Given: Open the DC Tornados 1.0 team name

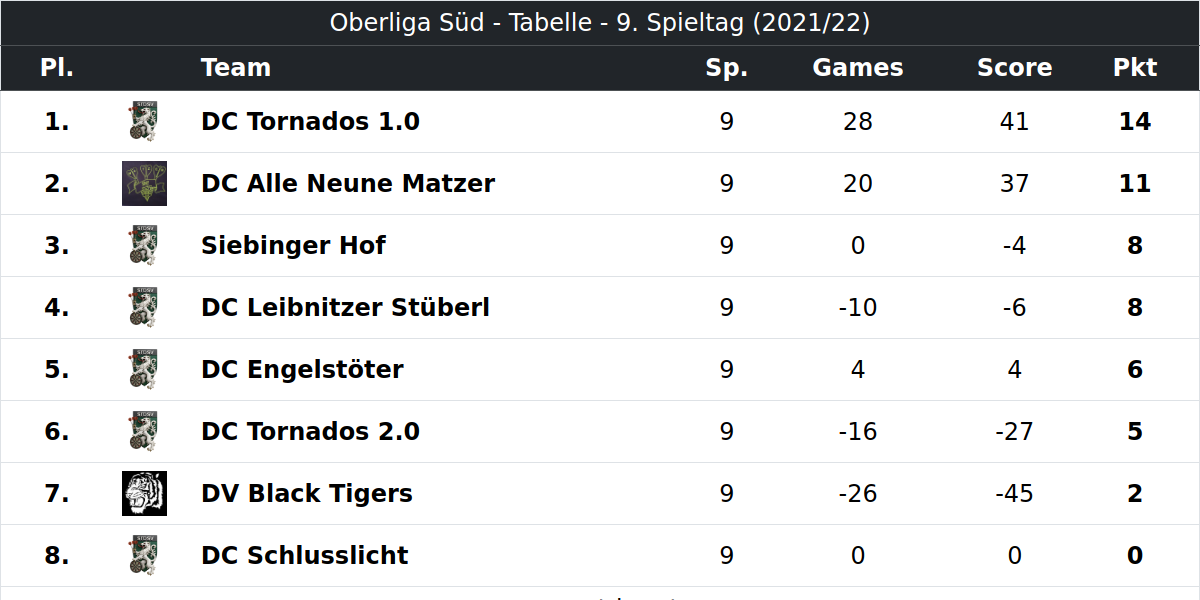Looking at the screenshot, I should [310, 122].
